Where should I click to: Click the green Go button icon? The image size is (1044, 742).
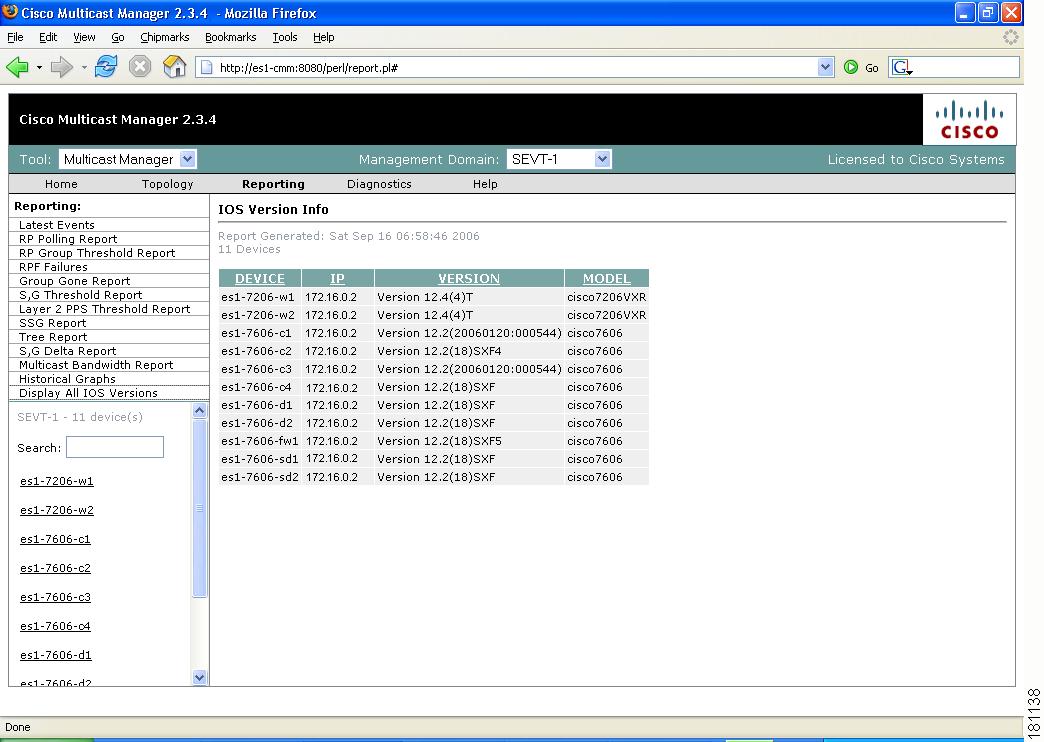[x=851, y=67]
